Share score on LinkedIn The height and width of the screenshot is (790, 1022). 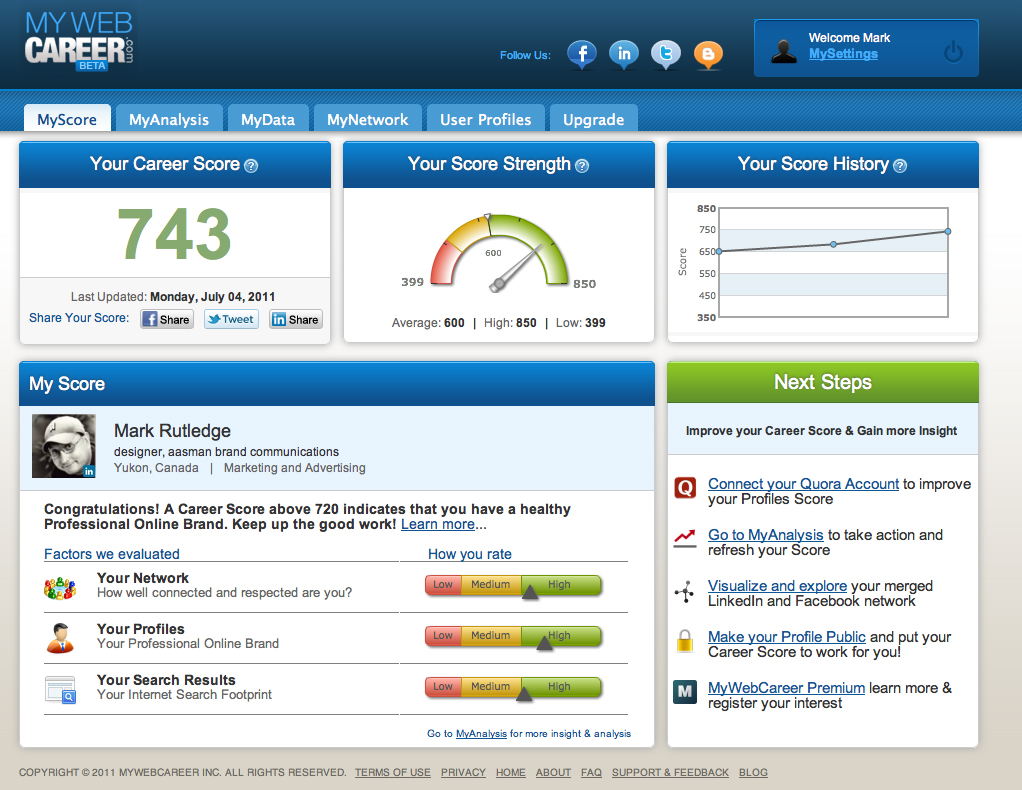coord(296,319)
